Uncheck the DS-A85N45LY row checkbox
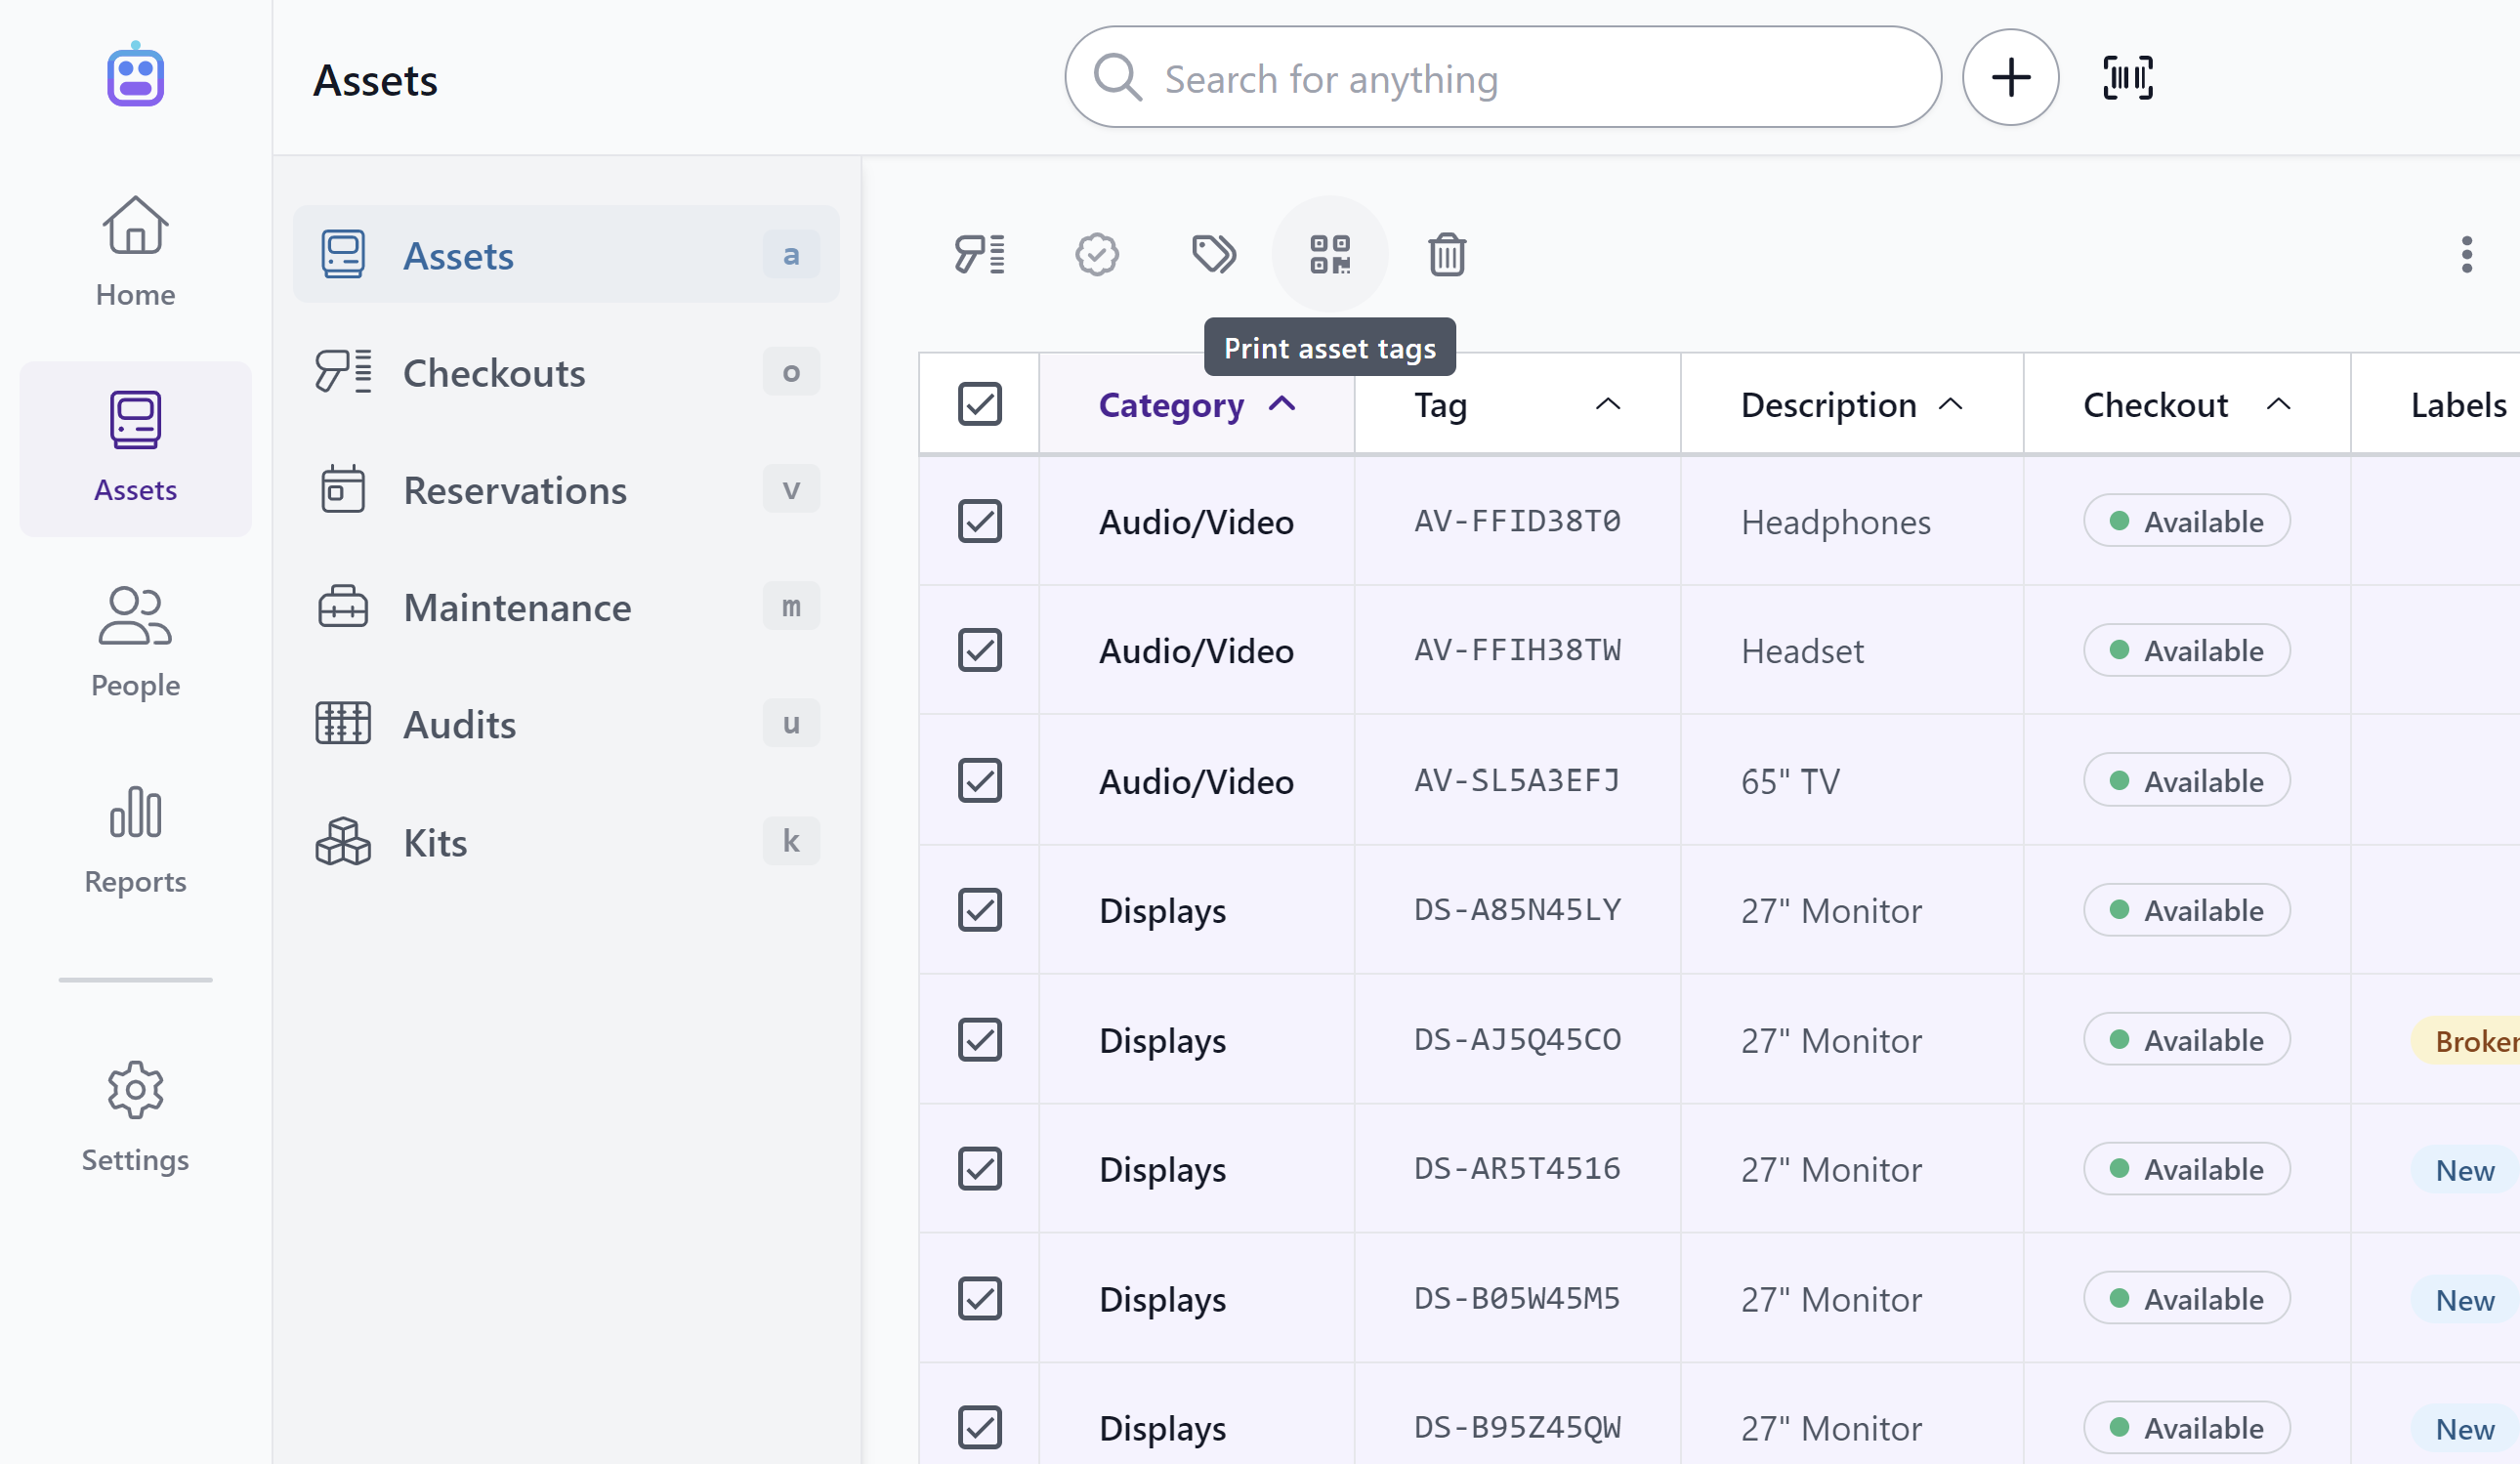Image resolution: width=2520 pixels, height=1464 pixels. pos(979,910)
